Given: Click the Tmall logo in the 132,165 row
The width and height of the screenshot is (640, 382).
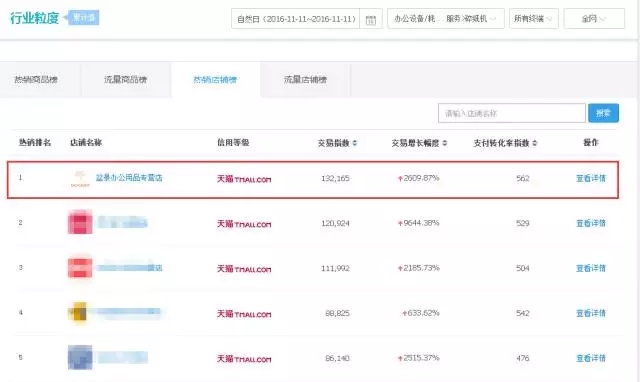Looking at the screenshot, I should pos(244,179).
